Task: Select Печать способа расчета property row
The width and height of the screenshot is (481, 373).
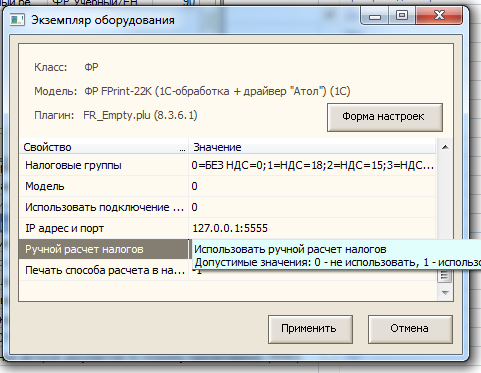Action: point(104,270)
